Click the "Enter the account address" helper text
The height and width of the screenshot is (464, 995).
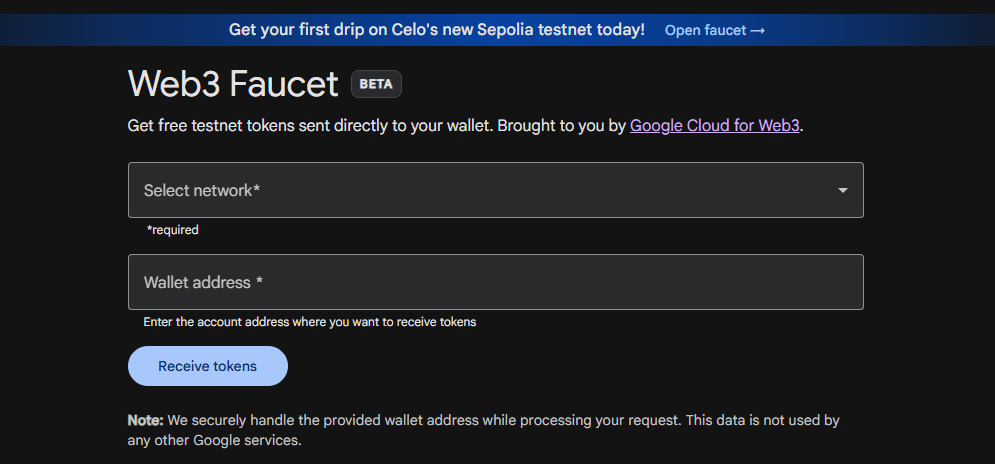309,322
